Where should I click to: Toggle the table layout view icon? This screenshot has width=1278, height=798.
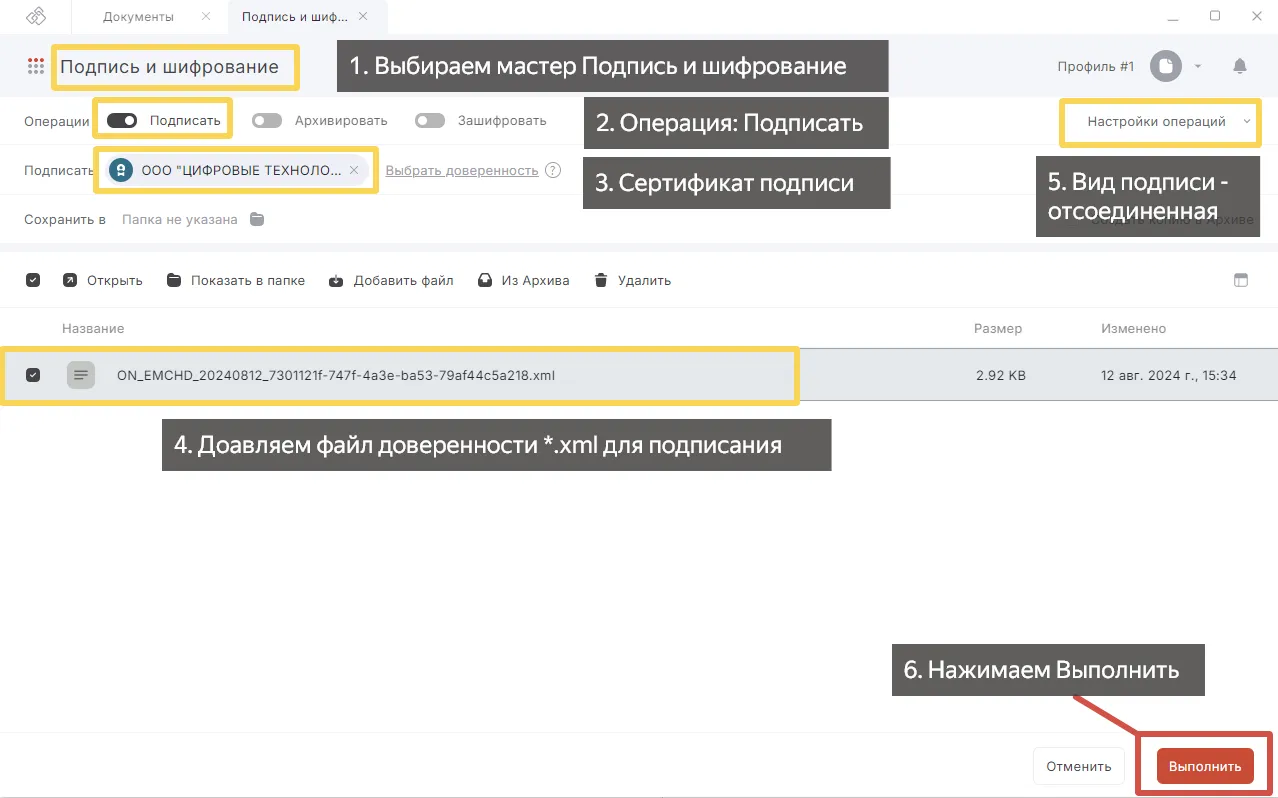coord(1241,280)
